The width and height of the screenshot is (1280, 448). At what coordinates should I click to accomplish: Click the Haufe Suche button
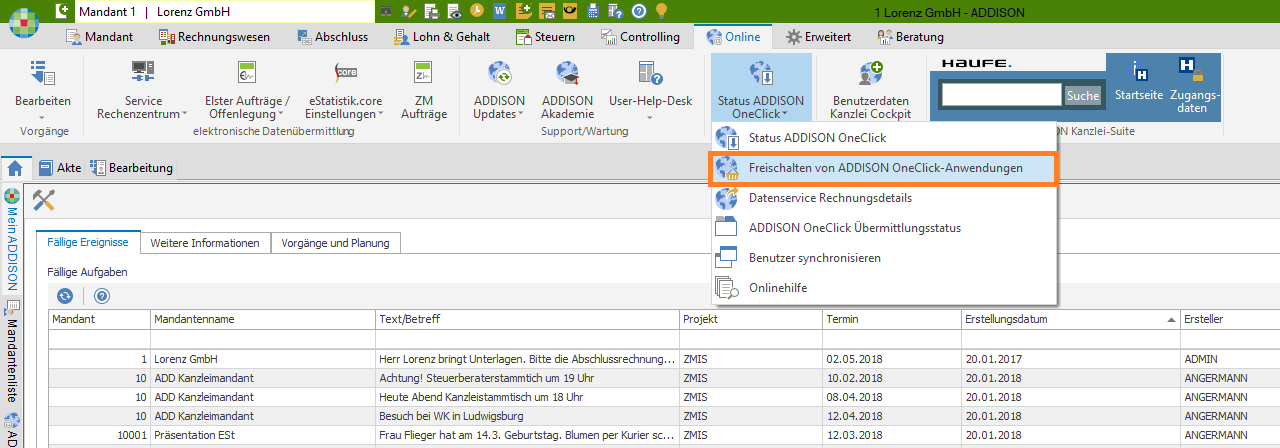[1082, 95]
